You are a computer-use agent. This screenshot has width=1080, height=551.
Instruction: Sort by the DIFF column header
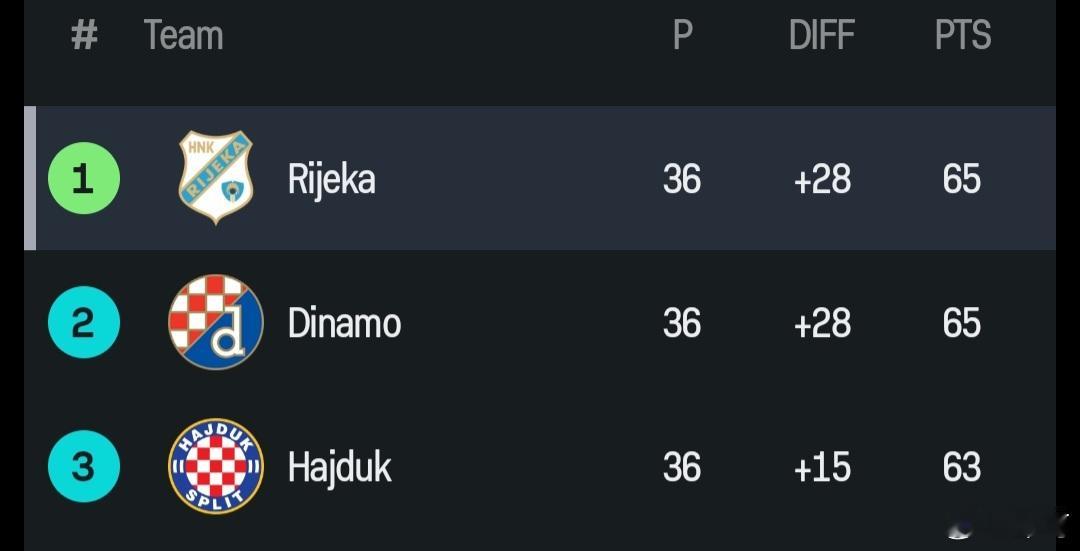tap(822, 35)
